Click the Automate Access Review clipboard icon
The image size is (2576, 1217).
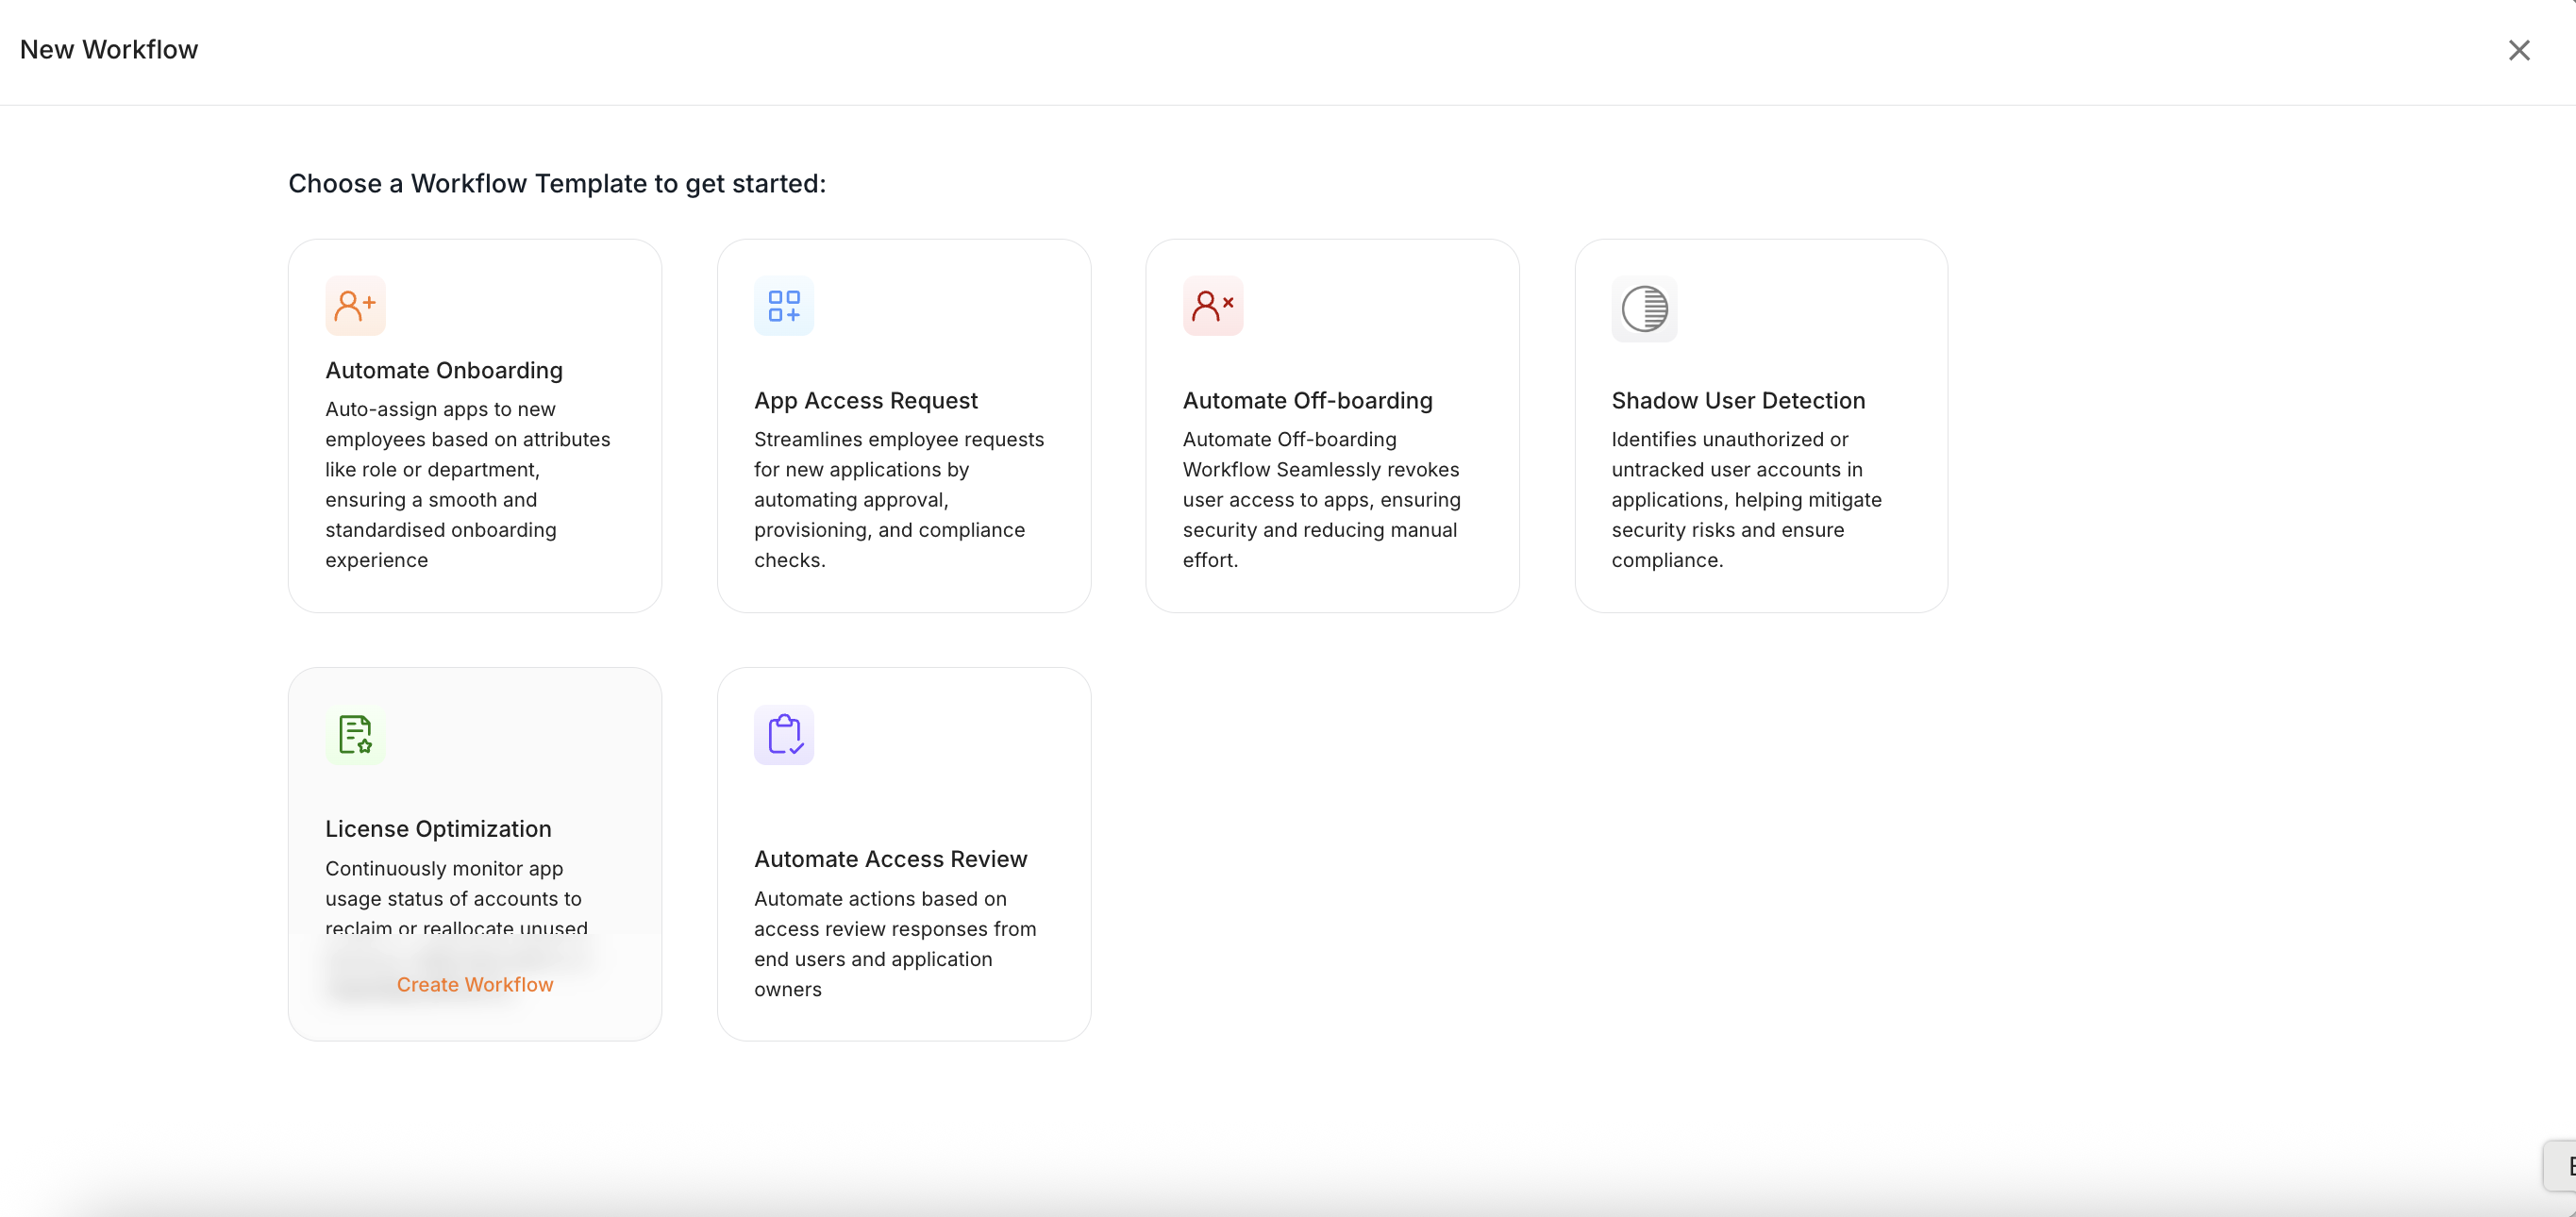point(783,734)
